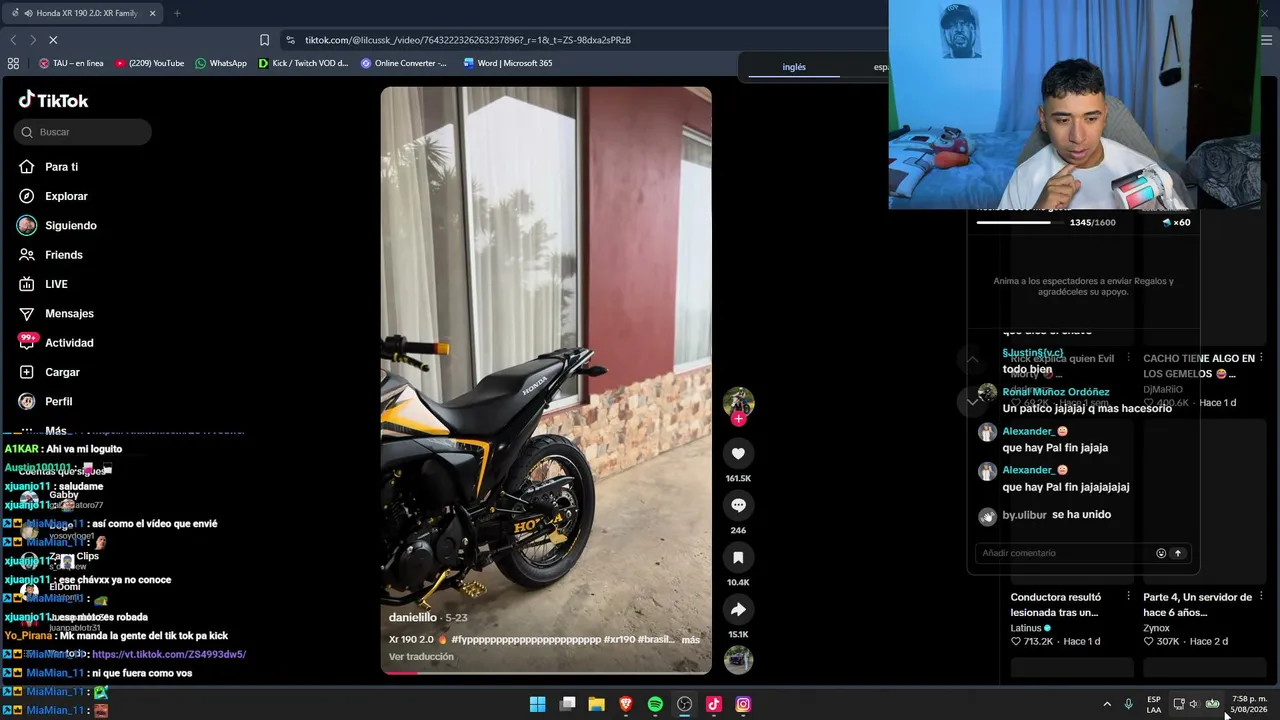
Task: Click the browser back arrow
Action: [13, 40]
